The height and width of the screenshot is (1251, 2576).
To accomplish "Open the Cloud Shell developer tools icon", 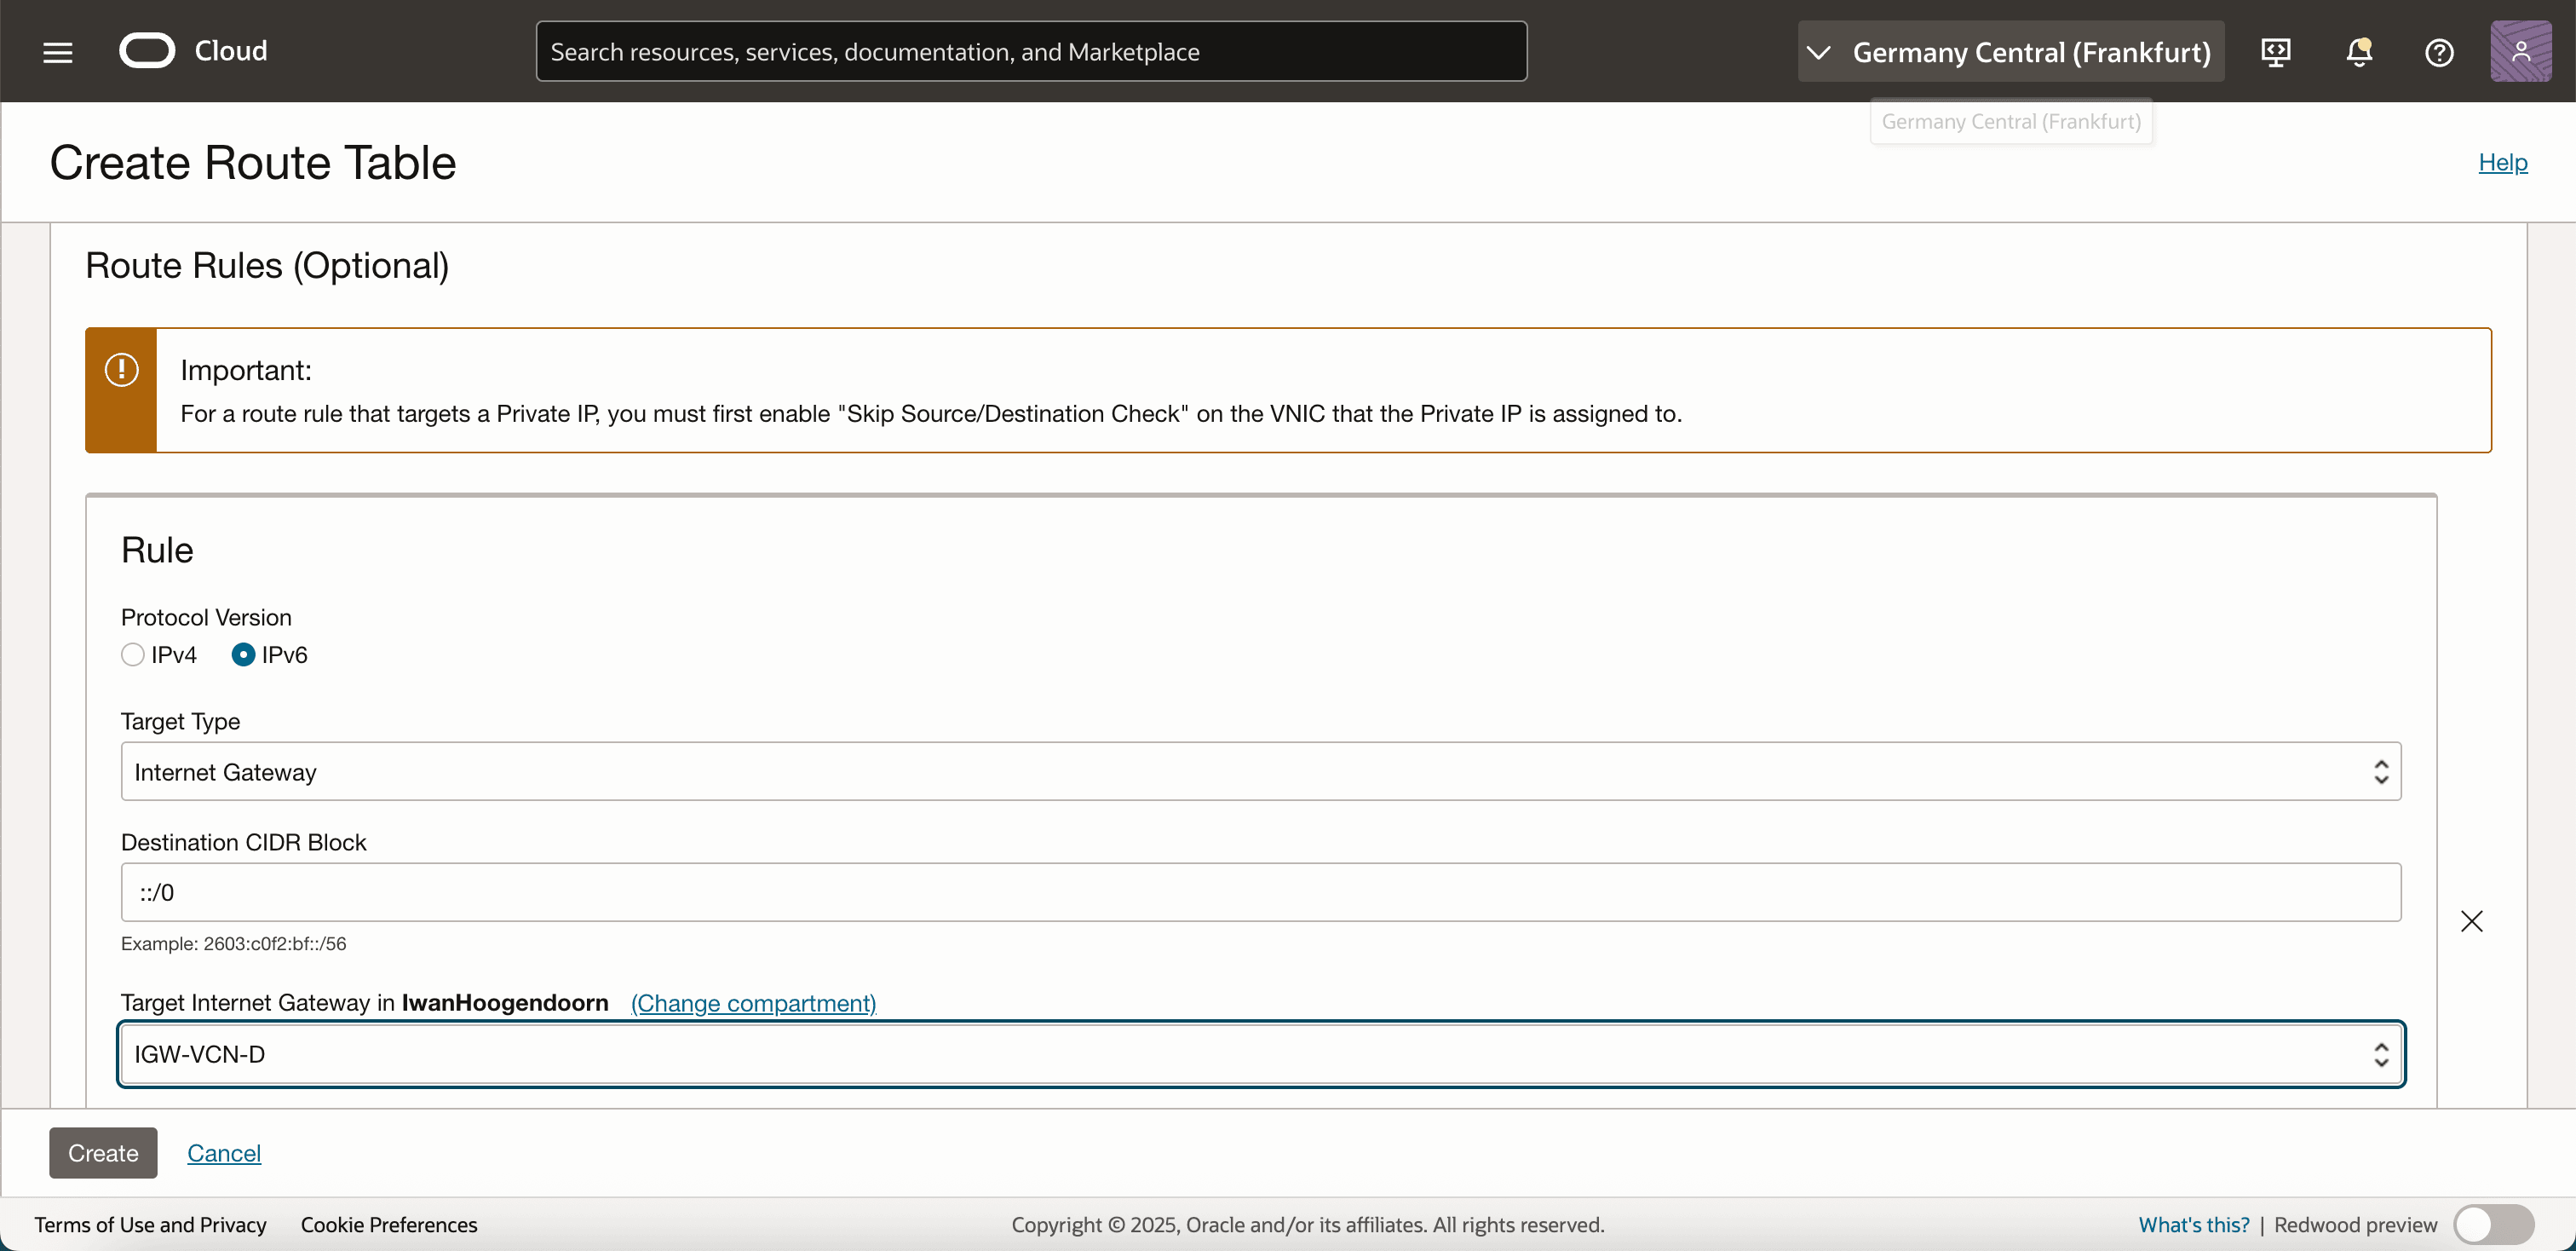I will coord(2276,52).
